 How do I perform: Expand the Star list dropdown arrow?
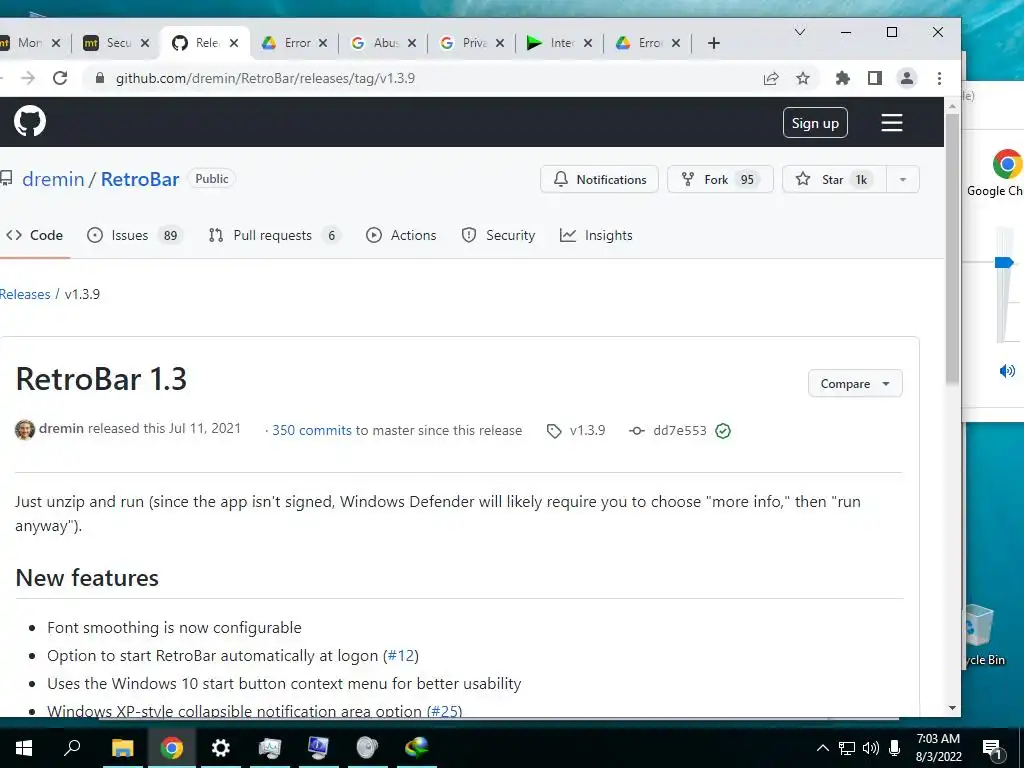pos(903,180)
